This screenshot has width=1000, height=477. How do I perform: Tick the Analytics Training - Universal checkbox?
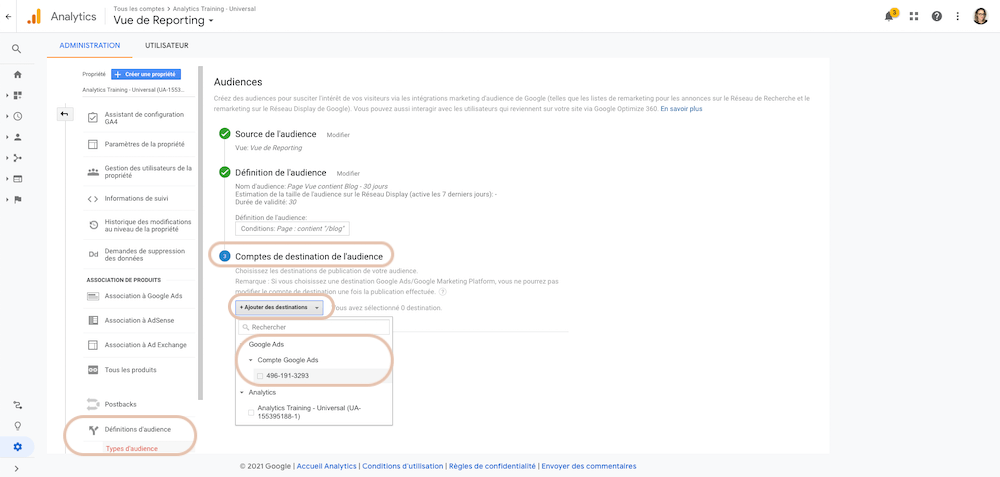[251, 413]
